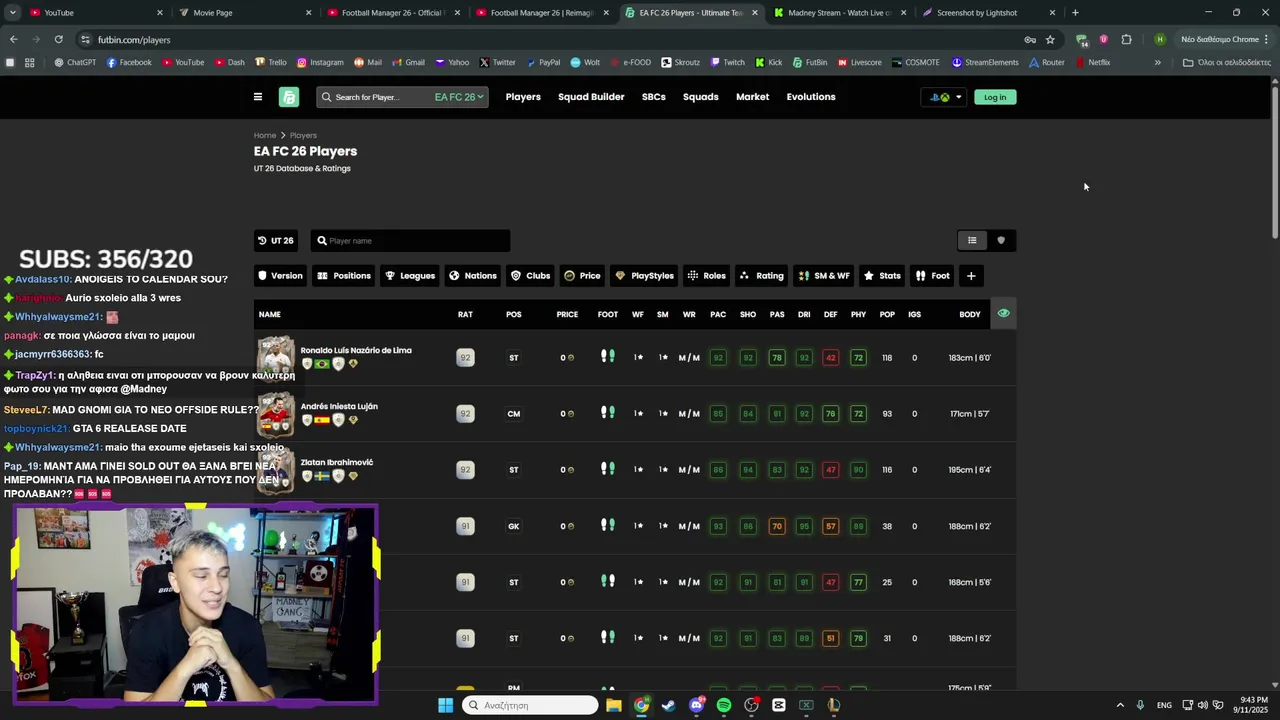Open the Instagram bookmark
The width and height of the screenshot is (1280, 720).
click(x=319, y=62)
